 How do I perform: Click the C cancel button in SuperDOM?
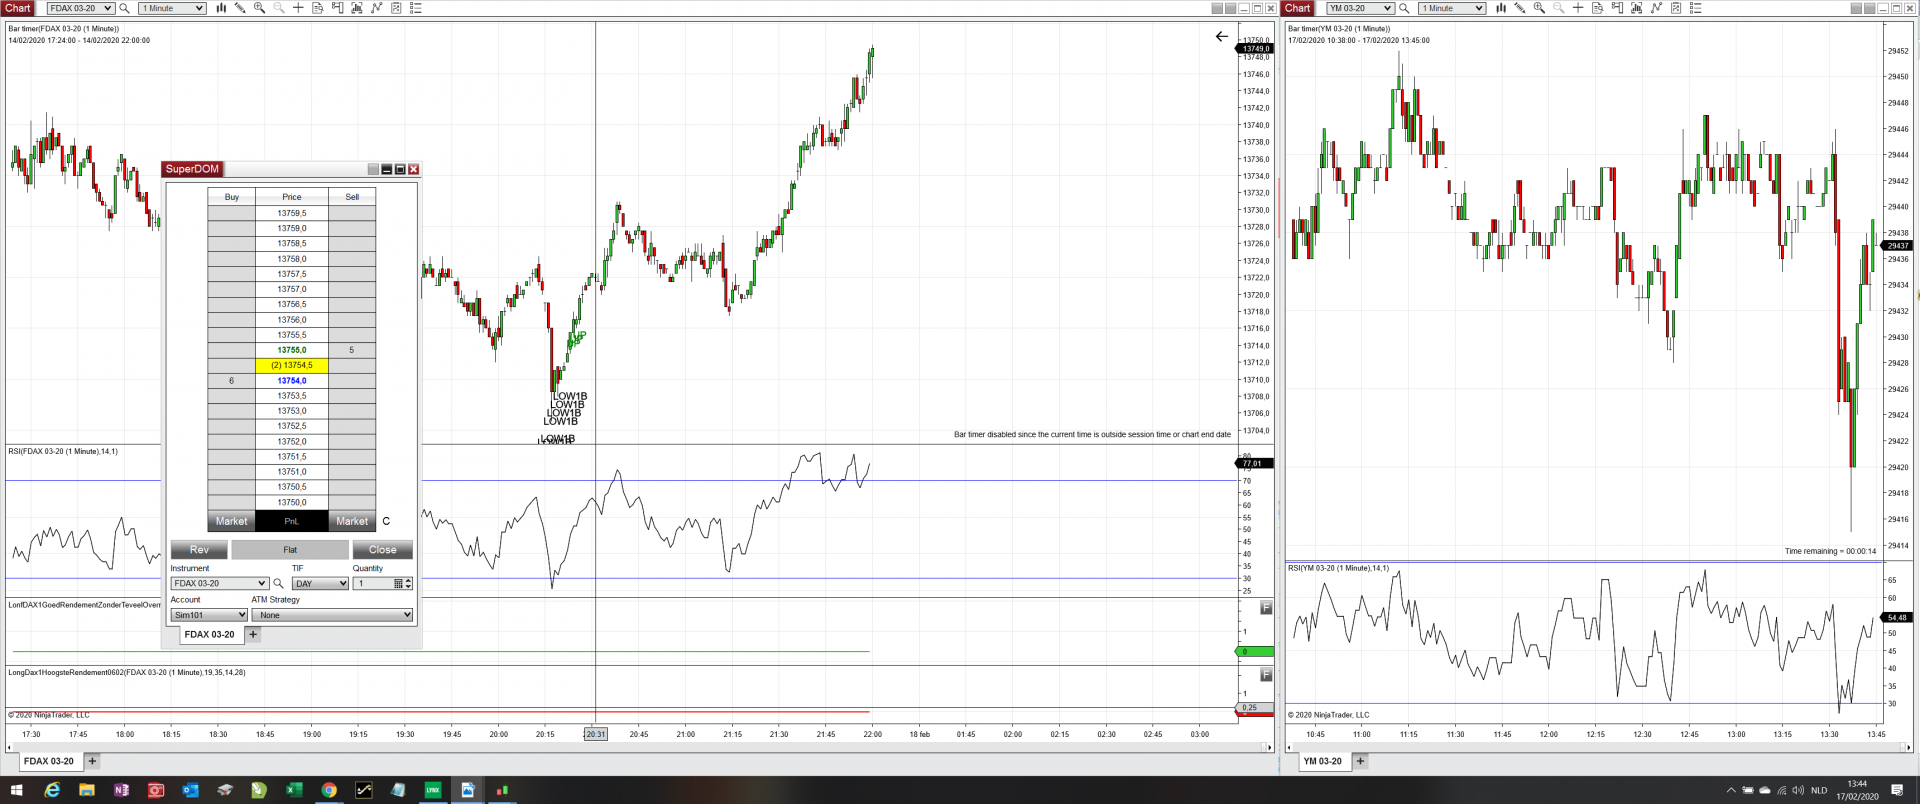(386, 521)
